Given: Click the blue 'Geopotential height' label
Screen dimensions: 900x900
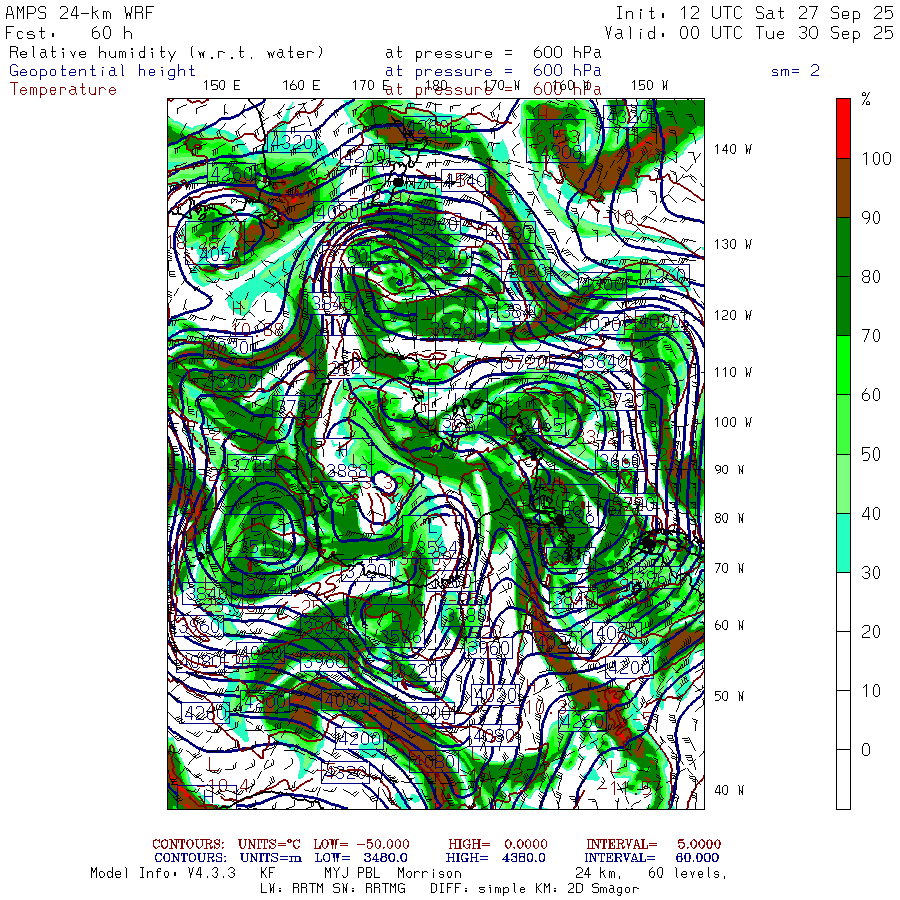Looking at the screenshot, I should click(102, 71).
